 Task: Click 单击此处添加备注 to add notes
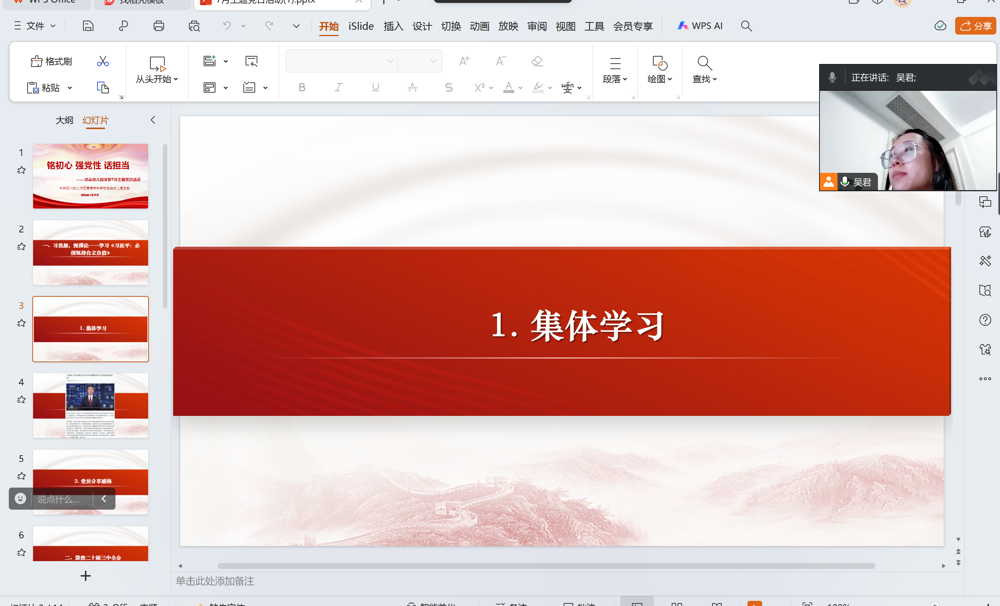[214, 580]
